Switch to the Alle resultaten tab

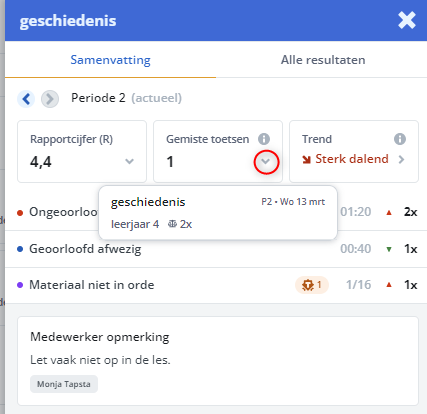point(323,60)
